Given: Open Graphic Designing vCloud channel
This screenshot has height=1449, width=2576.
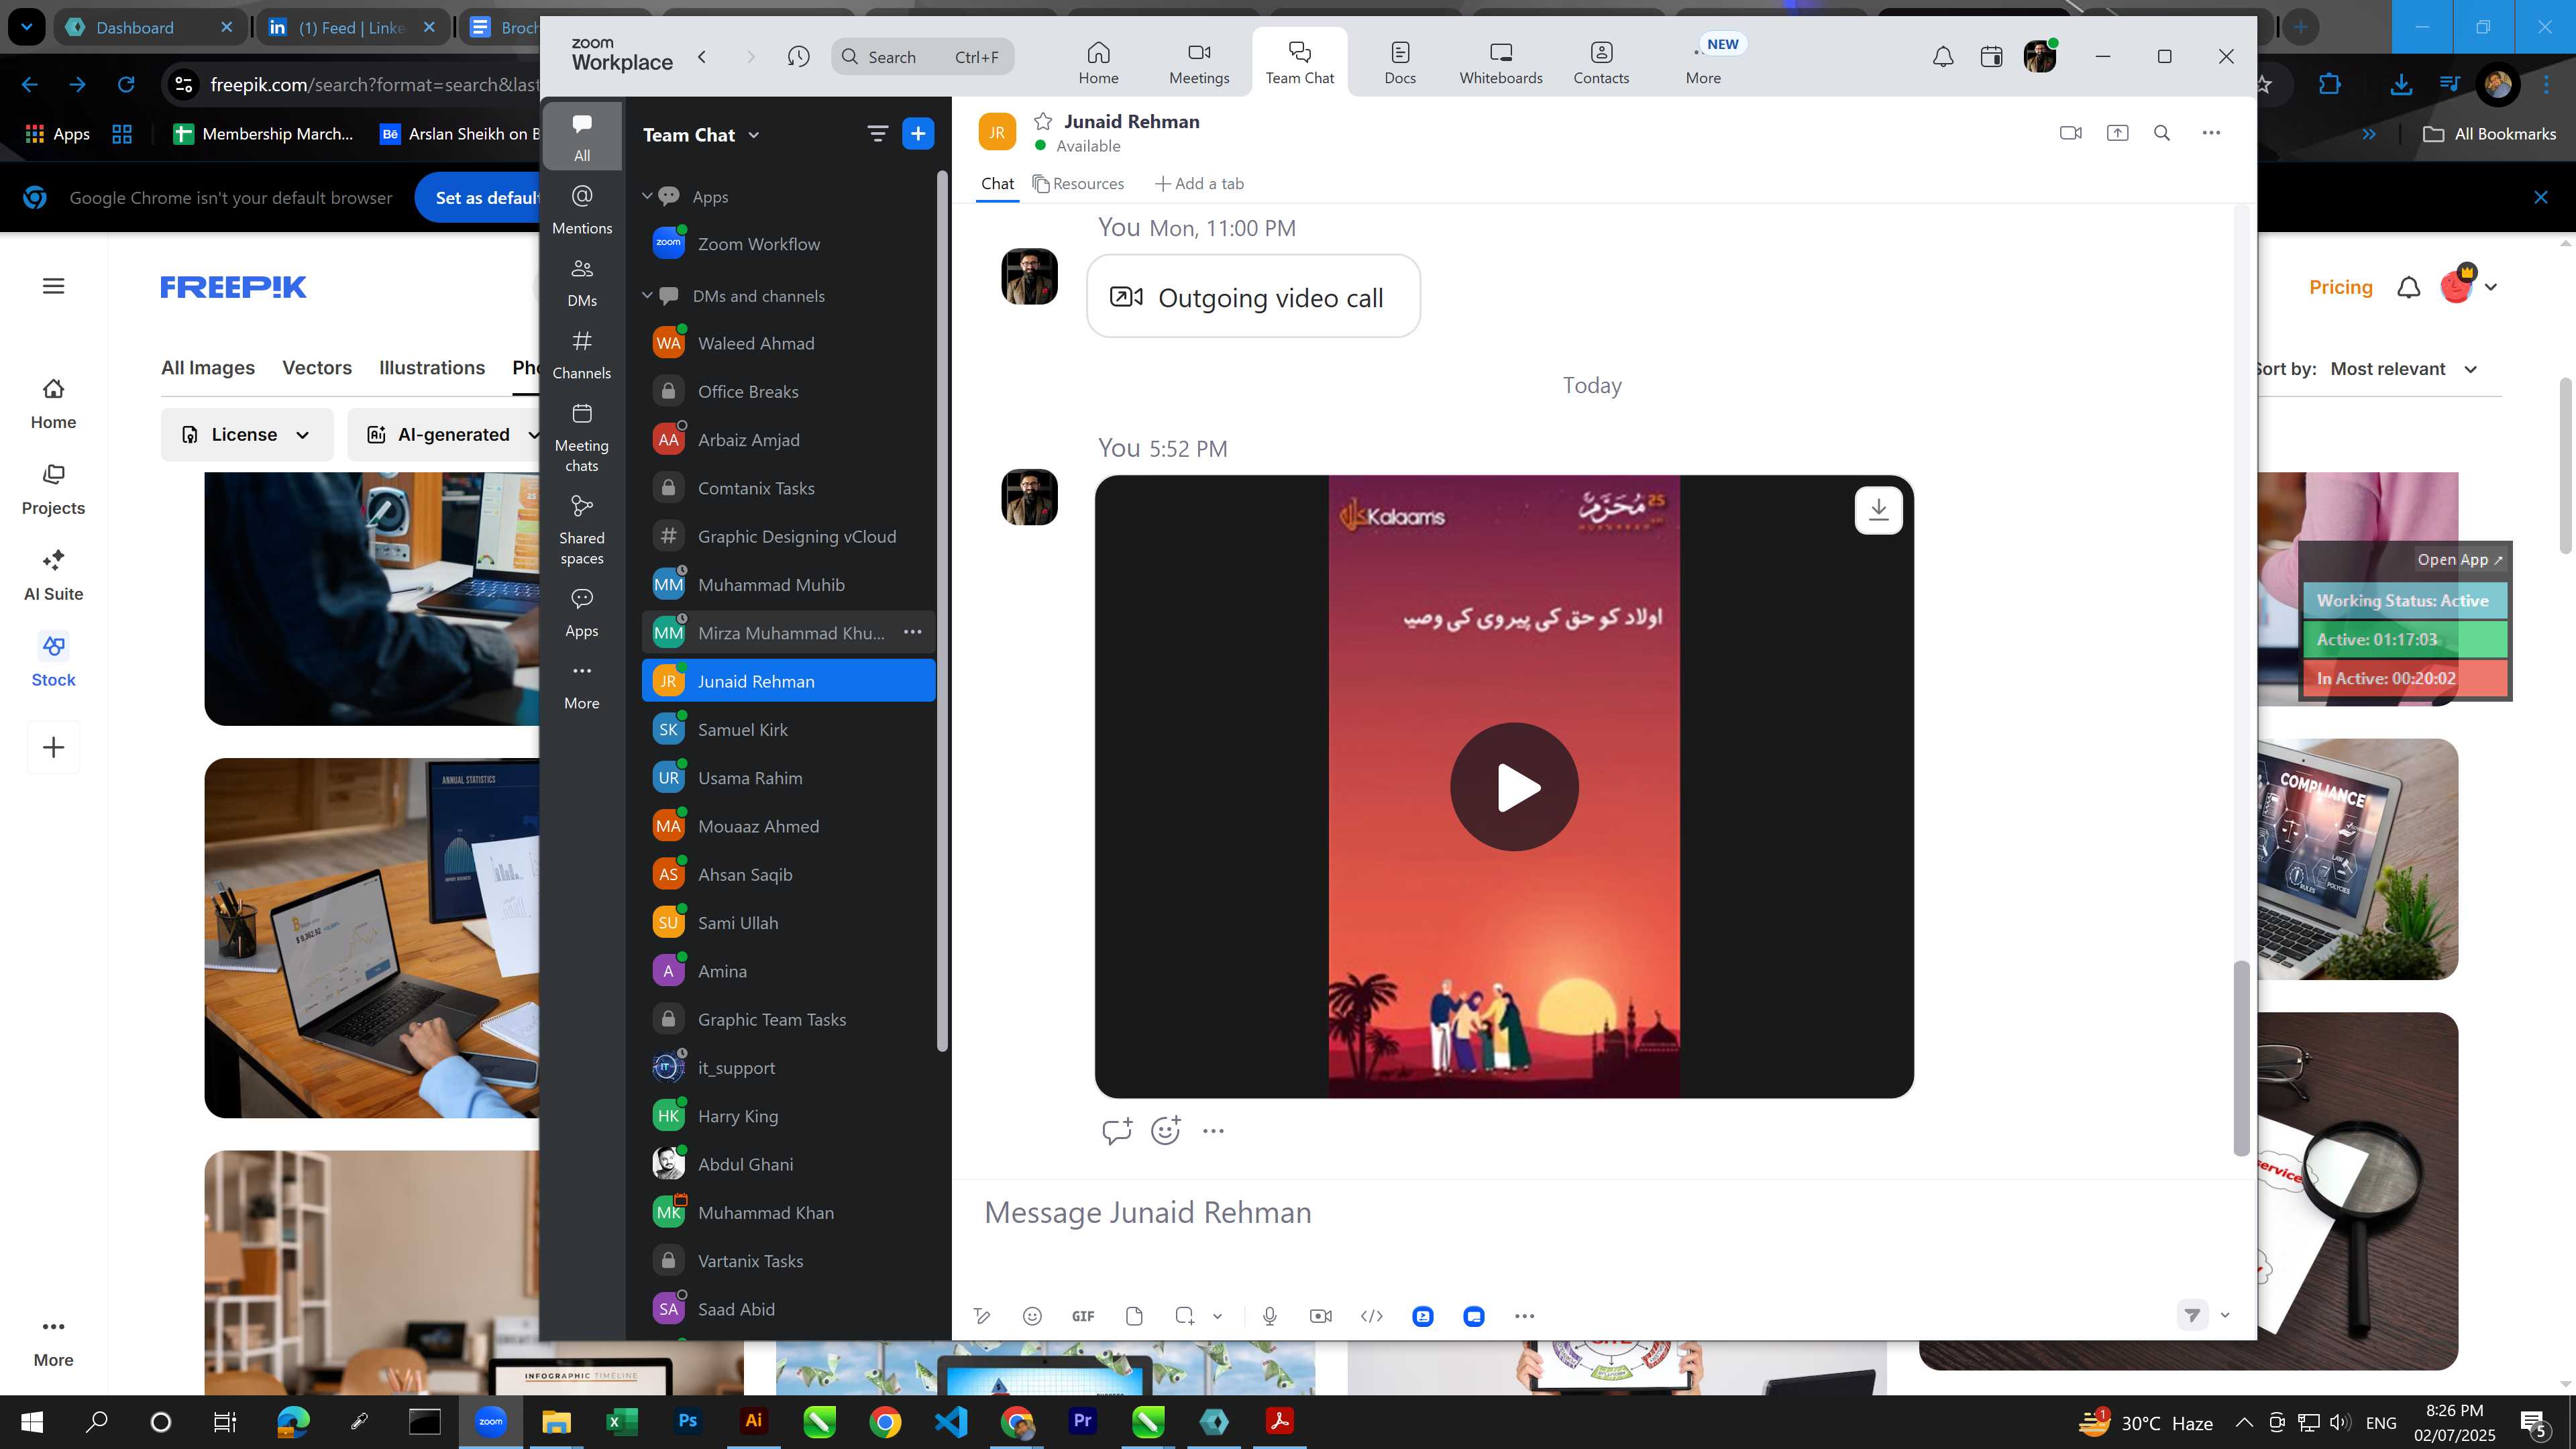Looking at the screenshot, I should 789,536.
